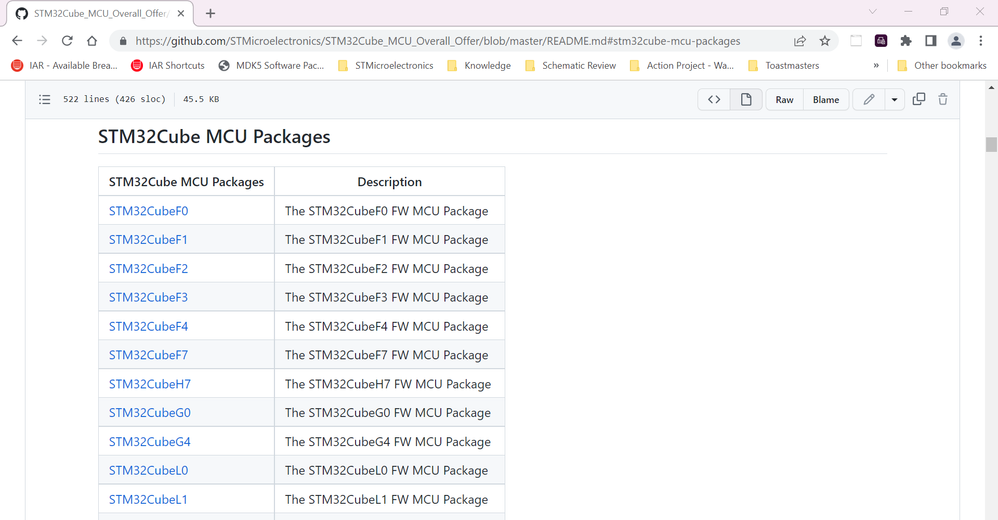
Task: Open Action Project bookmark folder
Action: tap(681, 66)
